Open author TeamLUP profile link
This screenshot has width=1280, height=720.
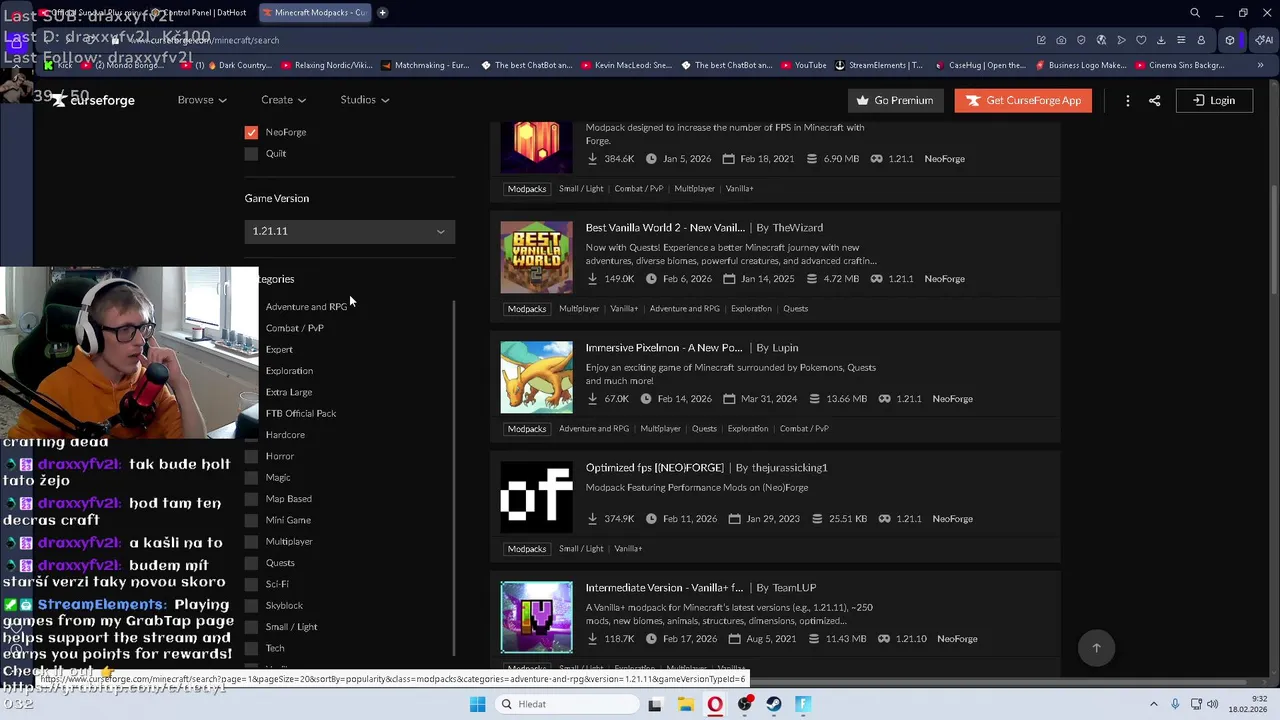coord(794,588)
